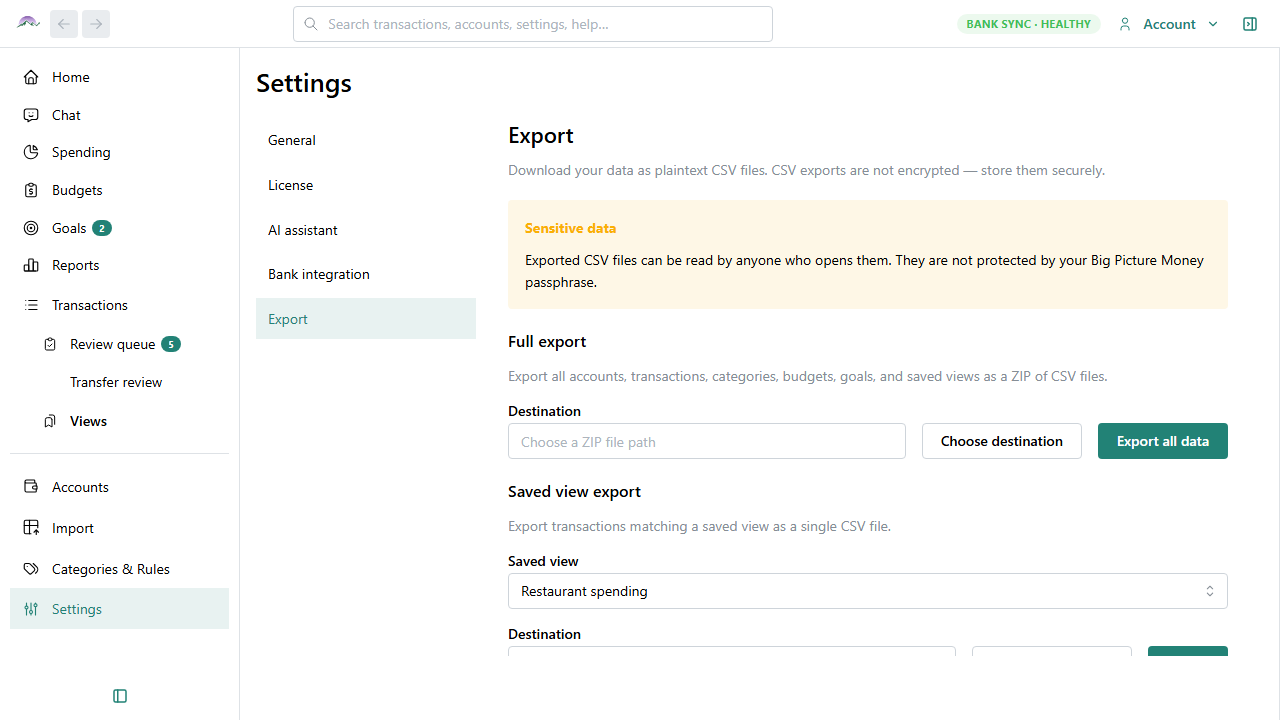Viewport: 1280px width, 720px height.
Task: Open Accounts in the sidebar
Action: click(x=119, y=487)
